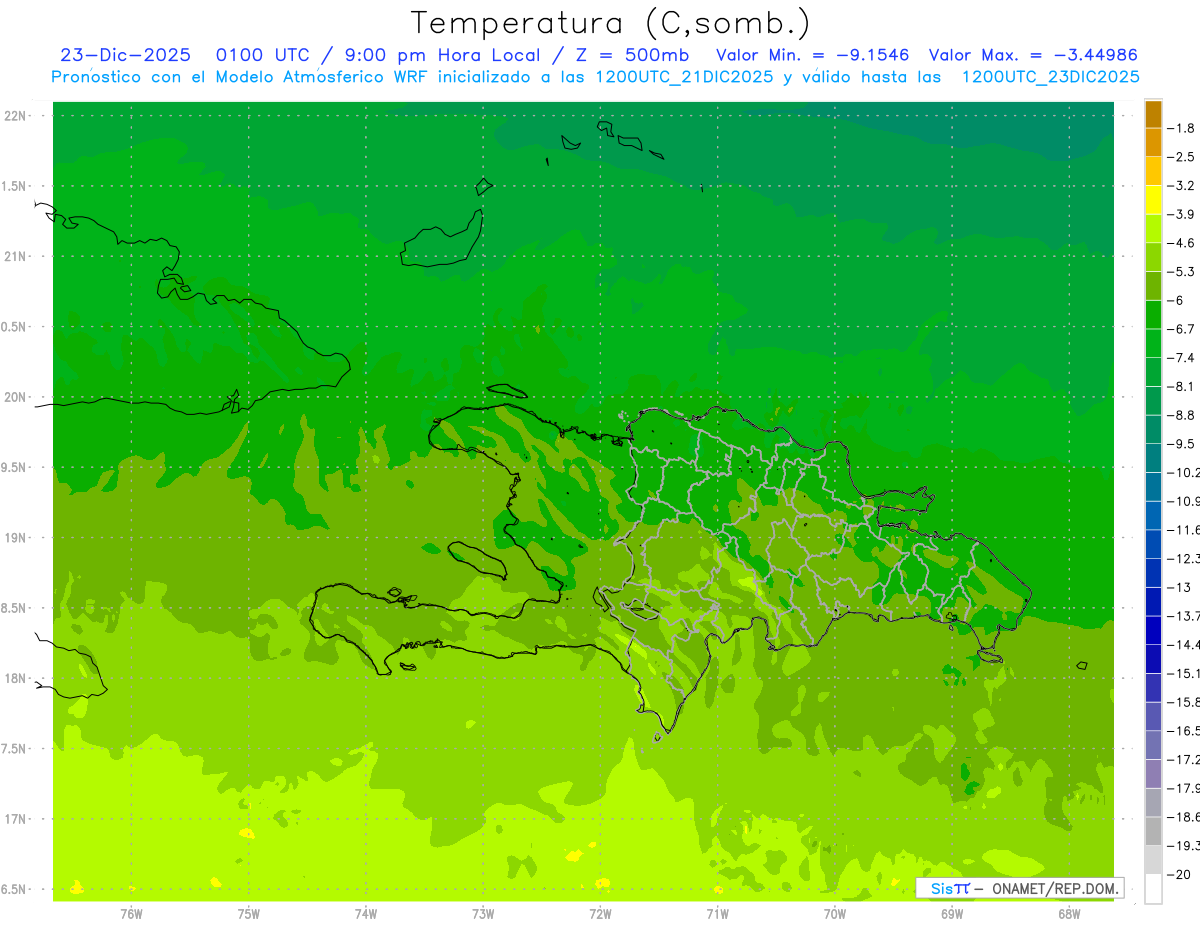Viewport: 1200px width, 927px height.
Task: Click the 22N latitude label
Action: (15, 116)
